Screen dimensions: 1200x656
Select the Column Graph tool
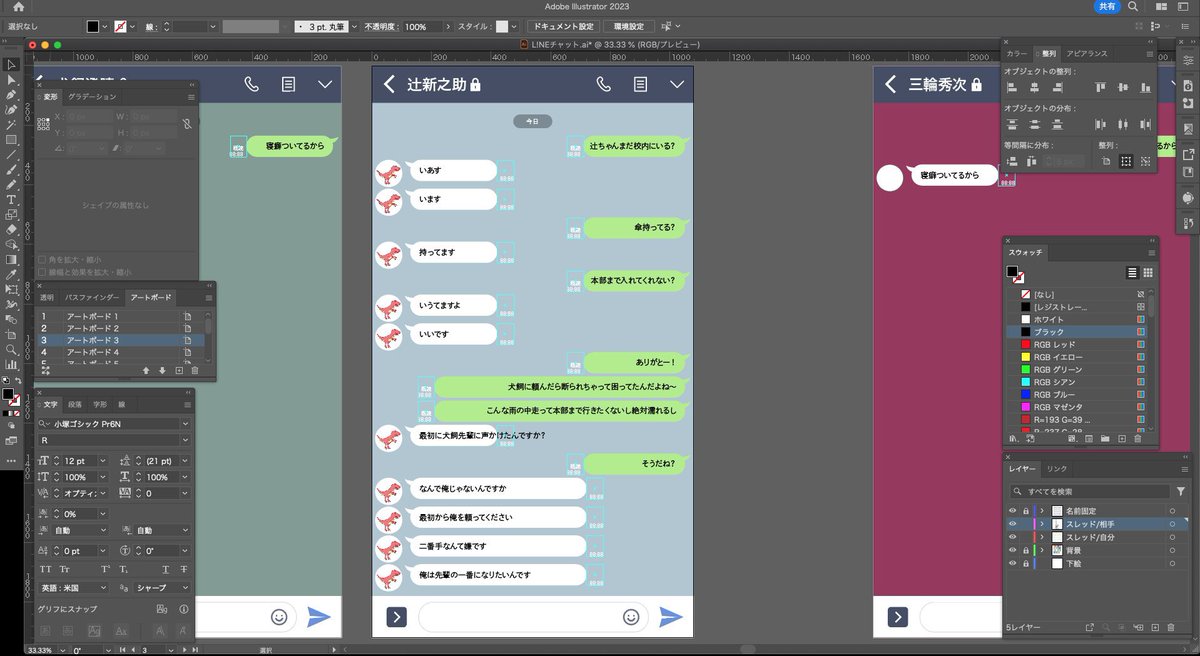pos(11,365)
